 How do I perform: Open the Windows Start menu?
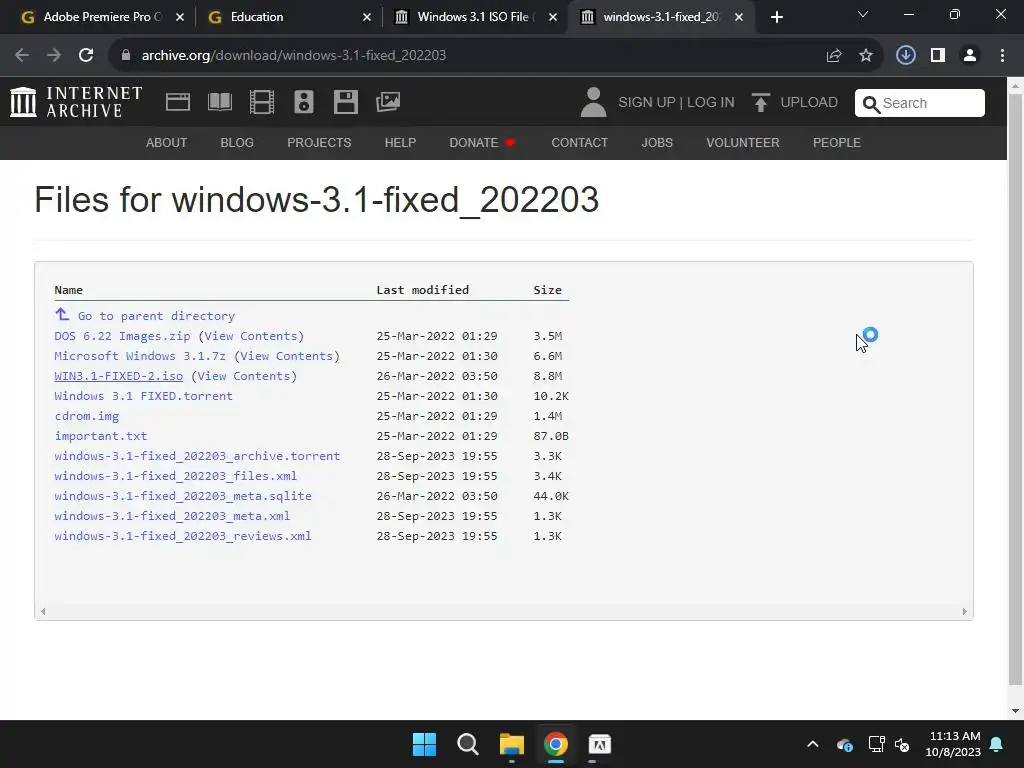(x=424, y=744)
